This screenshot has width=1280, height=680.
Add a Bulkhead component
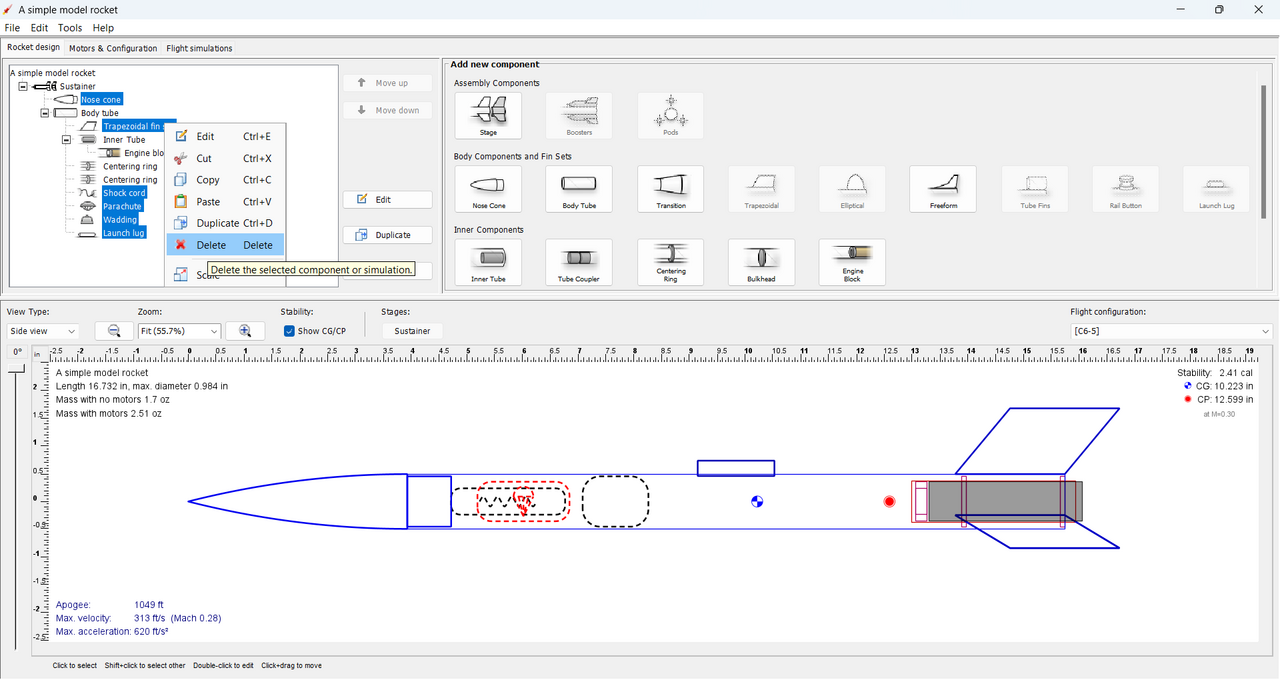[761, 262]
